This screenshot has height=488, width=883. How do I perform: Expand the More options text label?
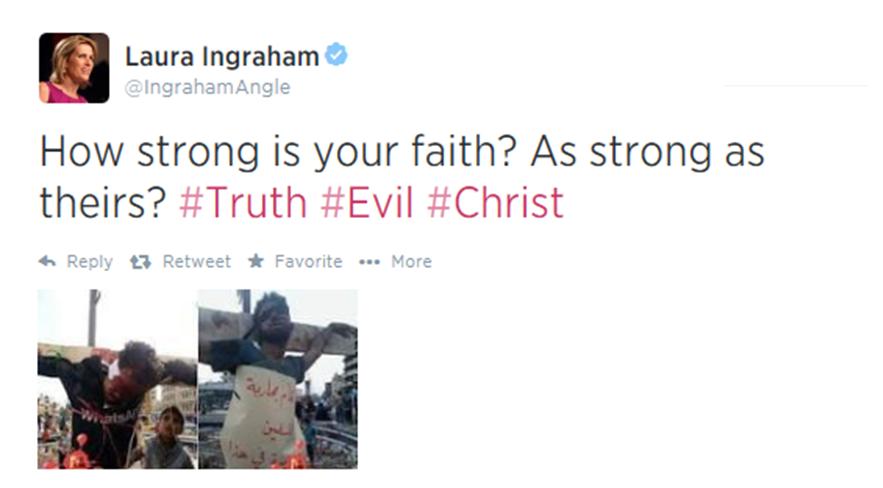(412, 261)
